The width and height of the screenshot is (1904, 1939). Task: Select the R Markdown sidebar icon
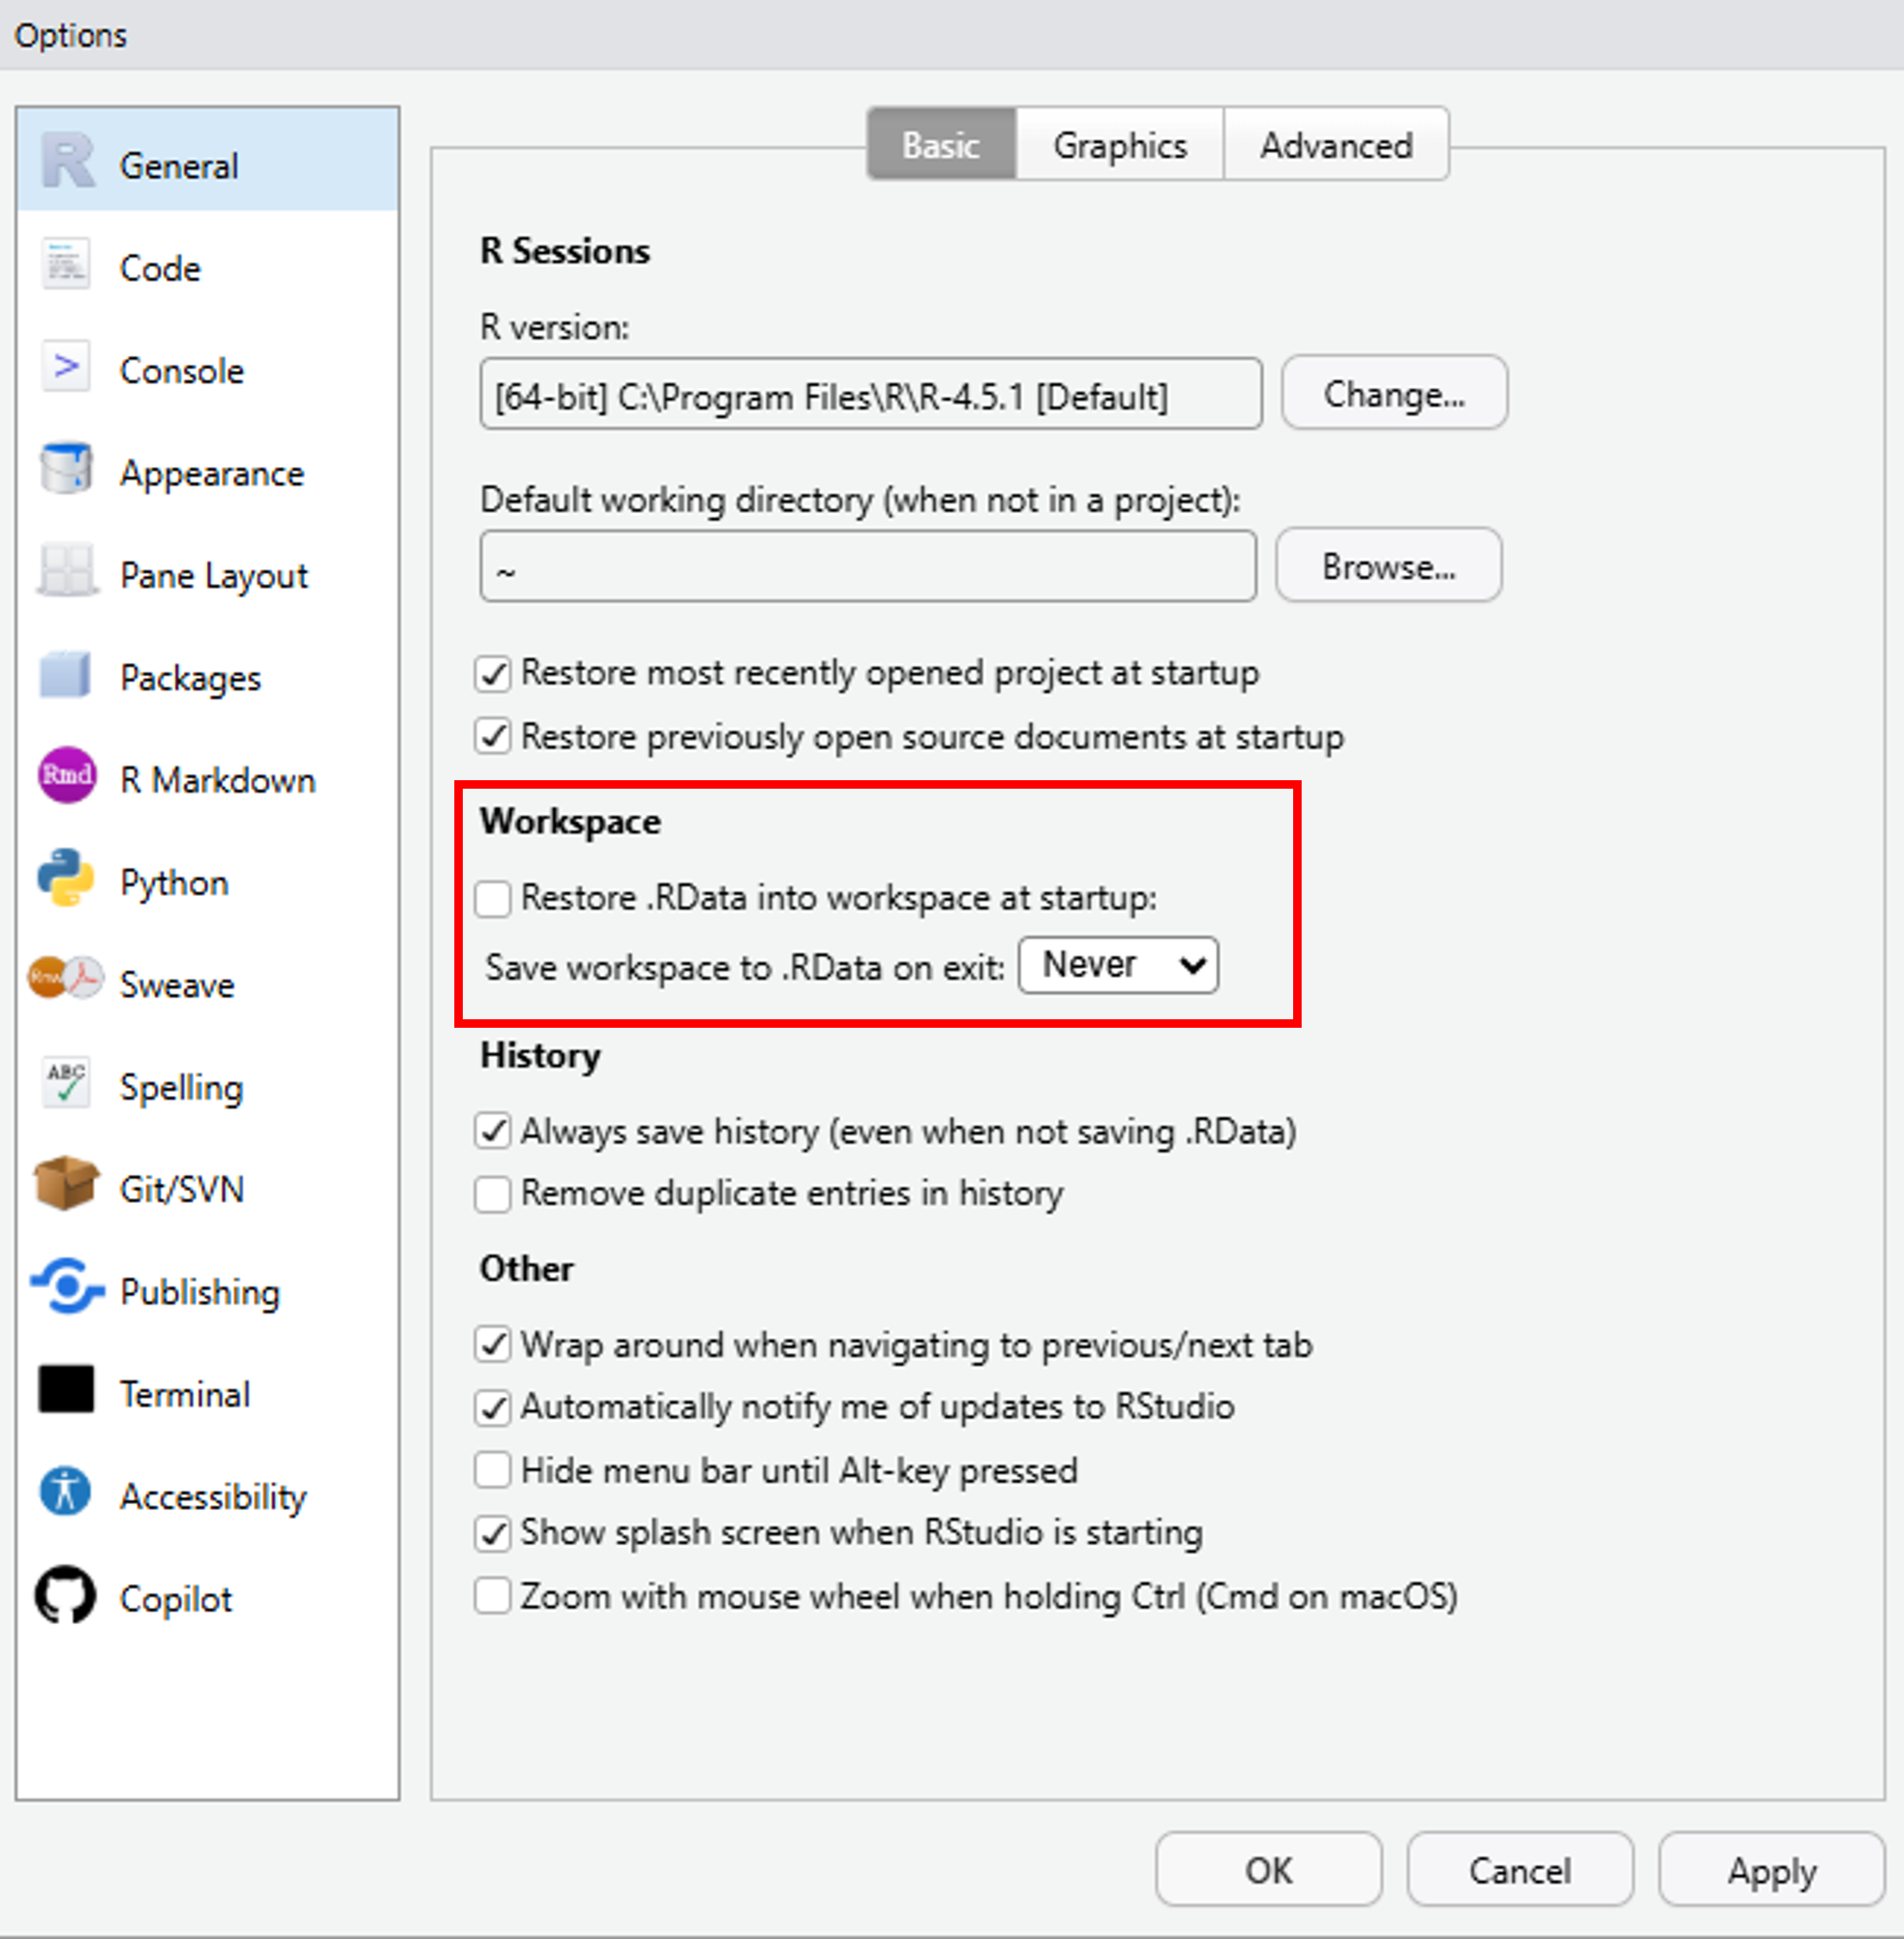coord(66,777)
